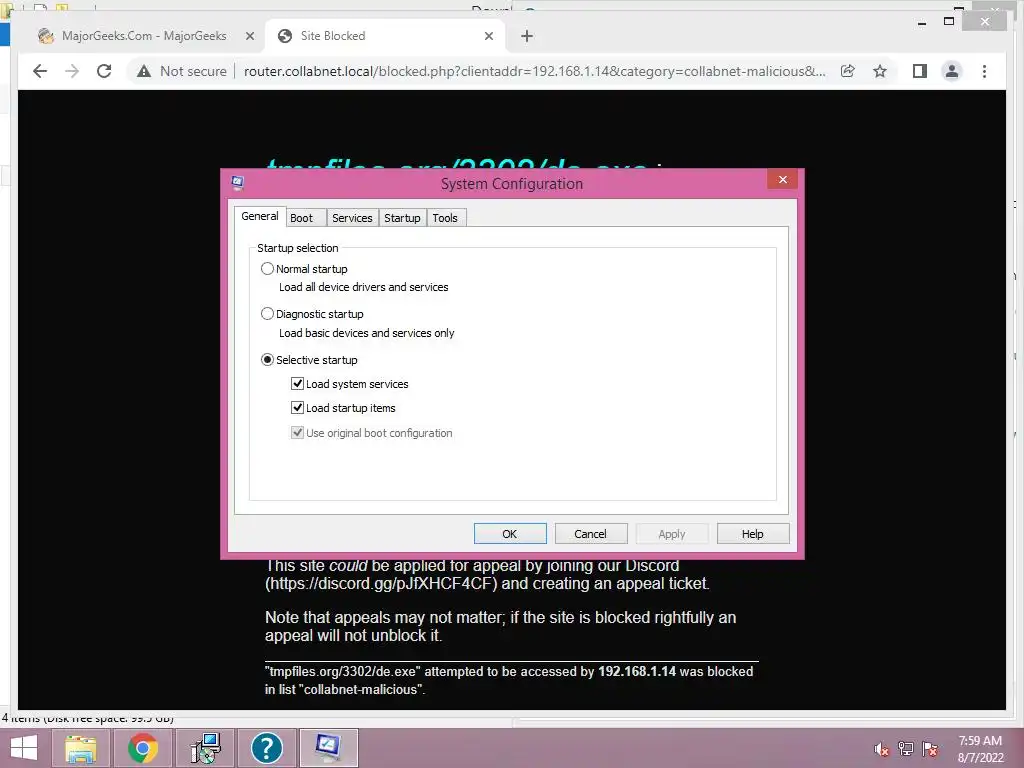
Task: Click the network tray icon
Action: coord(906,749)
